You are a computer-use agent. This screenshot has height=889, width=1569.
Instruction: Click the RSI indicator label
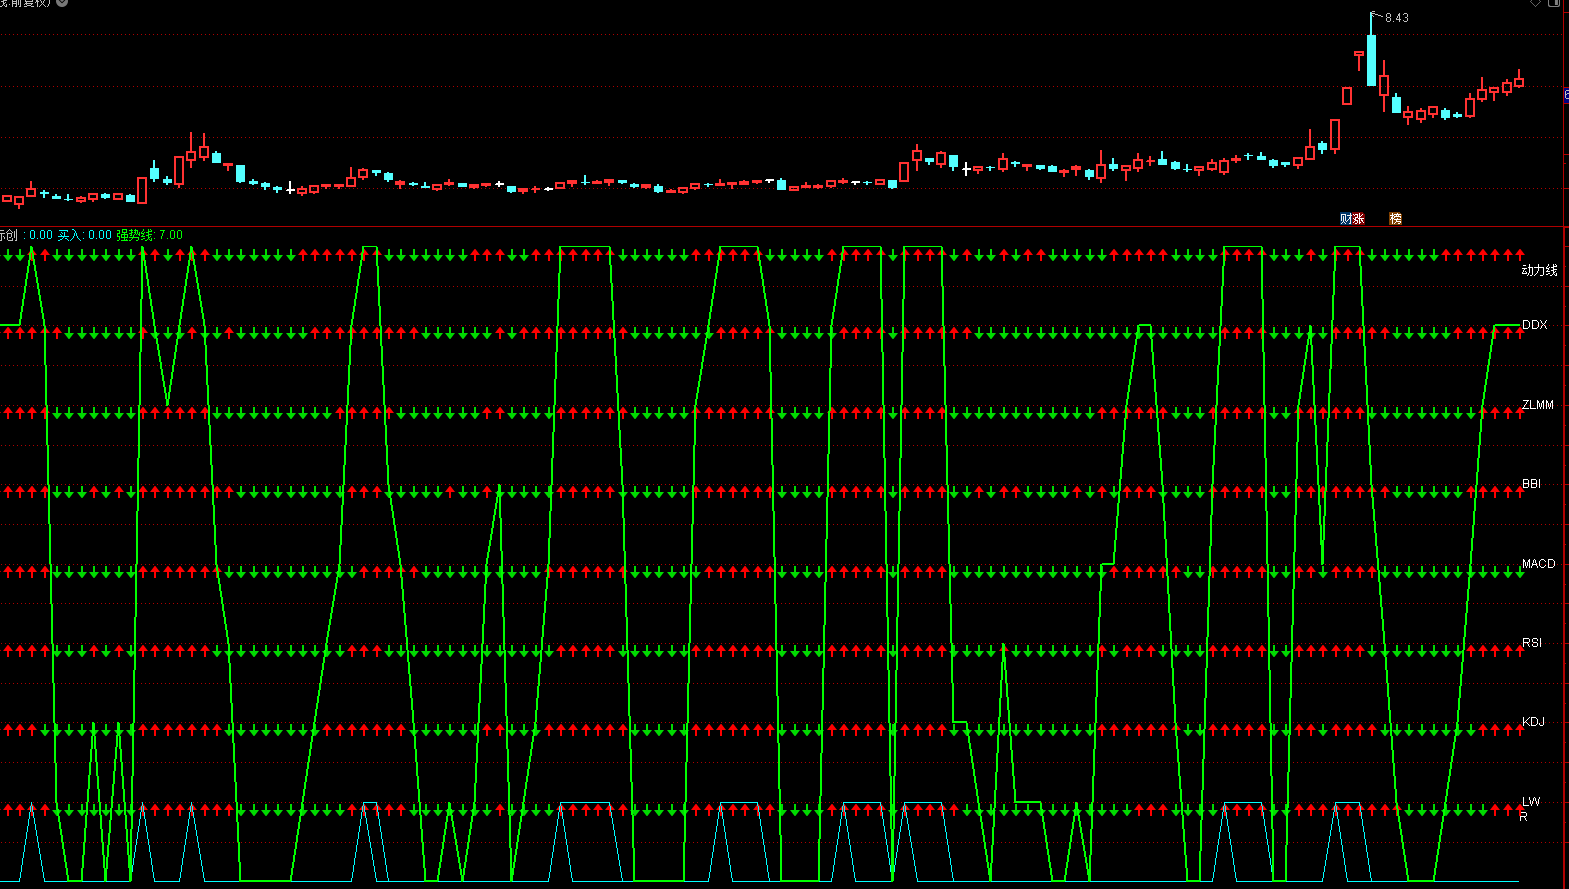click(x=1531, y=643)
